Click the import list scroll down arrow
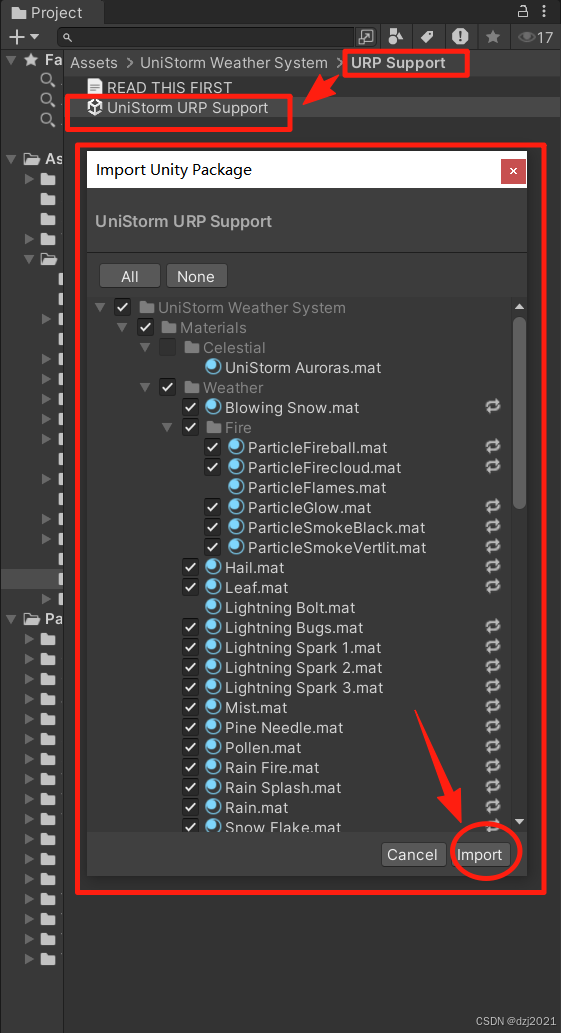 [x=519, y=821]
